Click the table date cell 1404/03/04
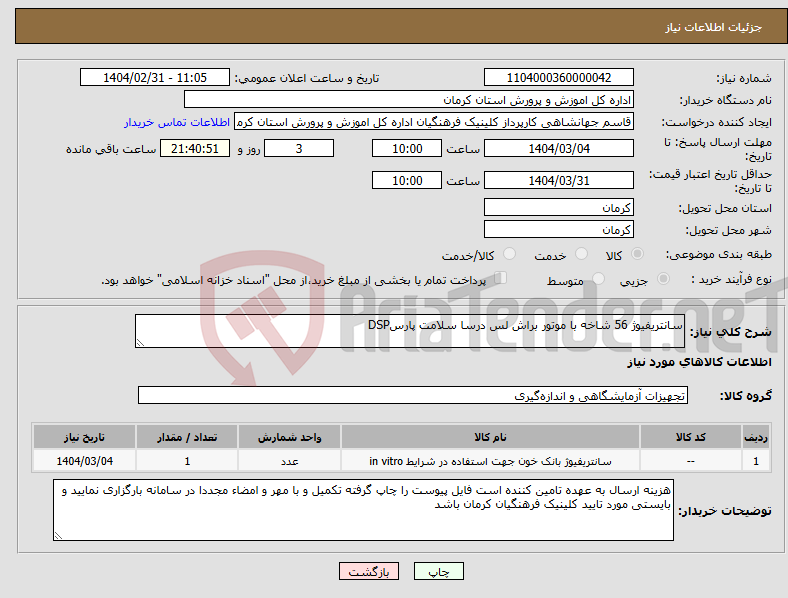Screen dimensions: 788x598 coord(84,461)
